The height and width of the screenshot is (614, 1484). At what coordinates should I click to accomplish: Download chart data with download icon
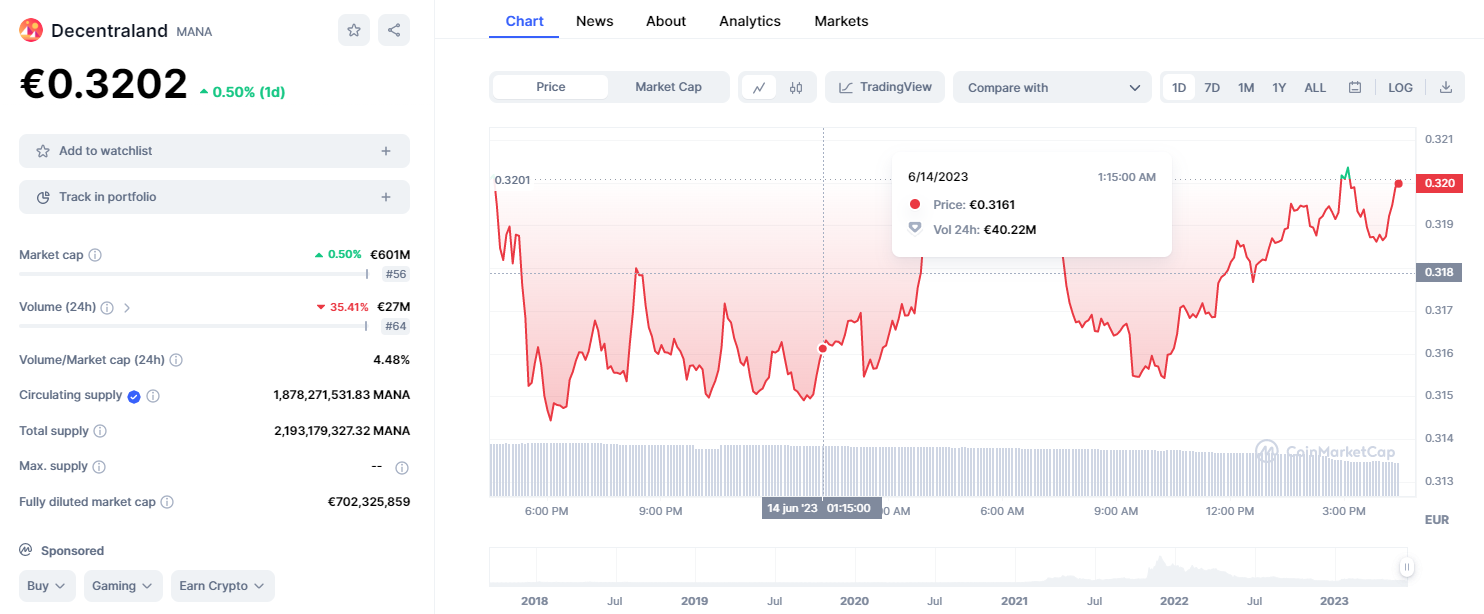(x=1445, y=87)
